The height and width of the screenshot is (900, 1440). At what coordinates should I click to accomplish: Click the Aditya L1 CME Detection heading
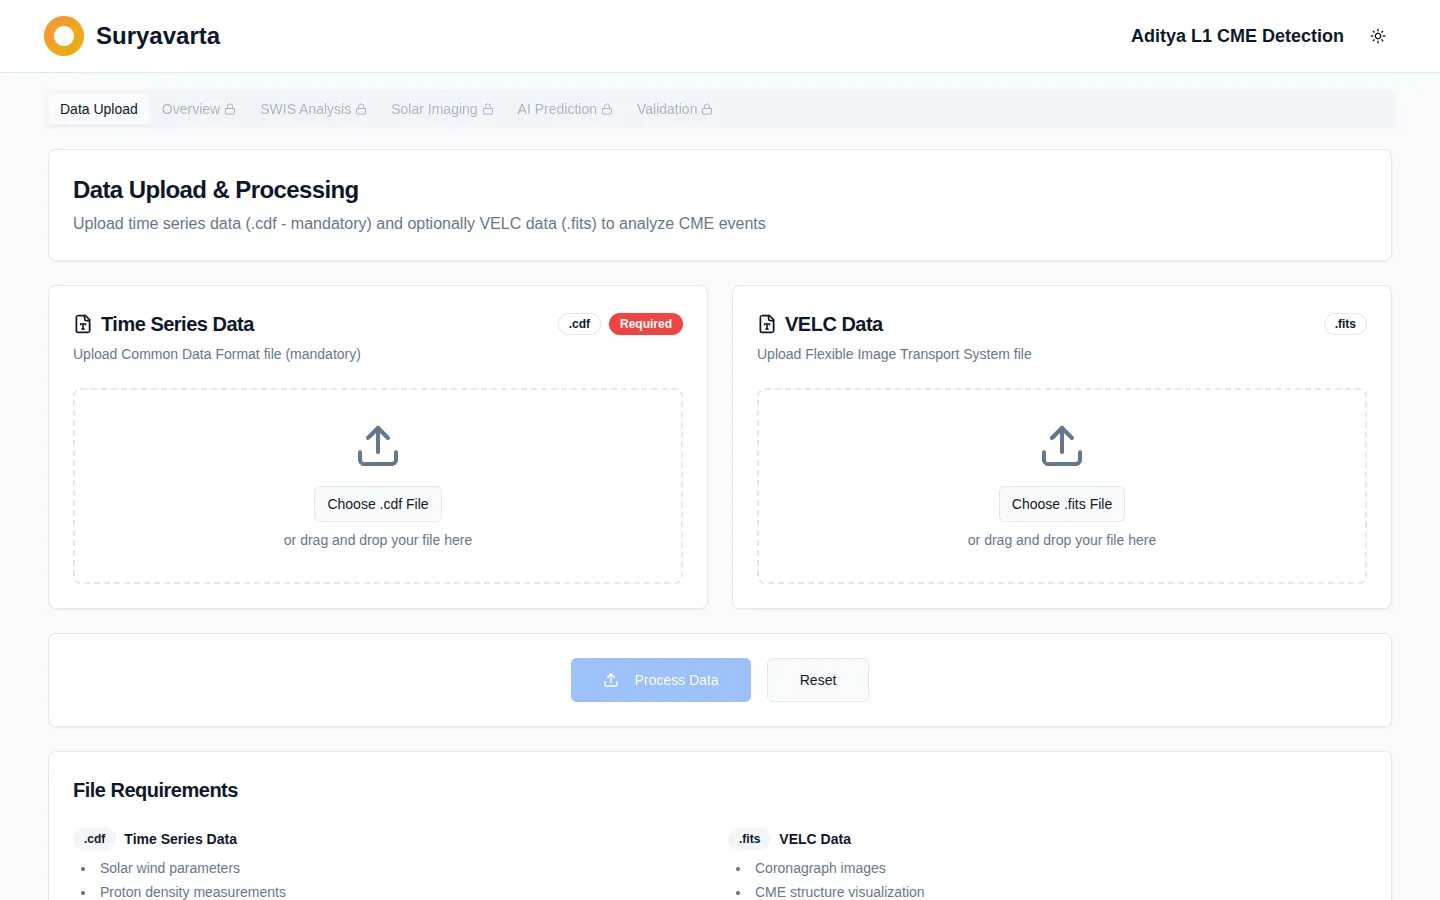click(x=1237, y=36)
